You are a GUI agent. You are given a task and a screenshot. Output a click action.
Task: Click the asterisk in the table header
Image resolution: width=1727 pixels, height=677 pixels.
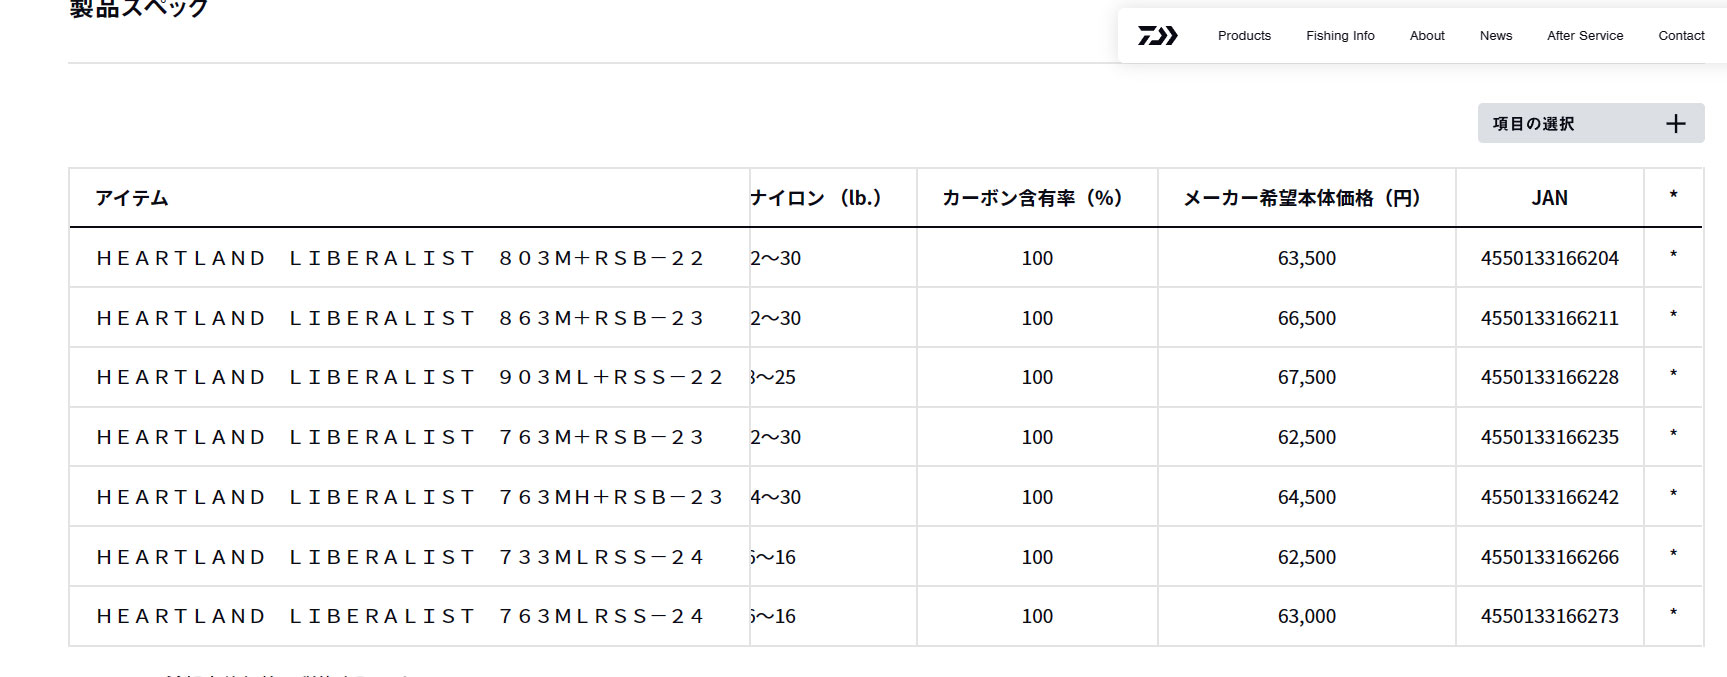(1673, 196)
